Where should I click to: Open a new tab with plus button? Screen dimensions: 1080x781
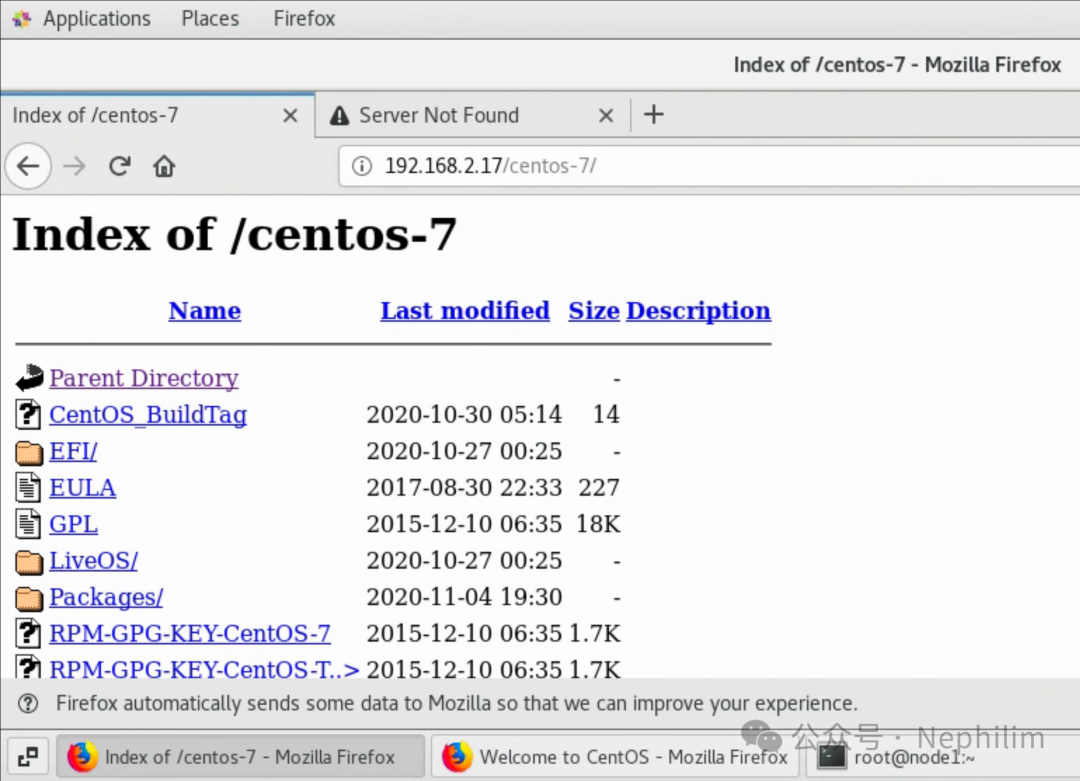coord(654,115)
